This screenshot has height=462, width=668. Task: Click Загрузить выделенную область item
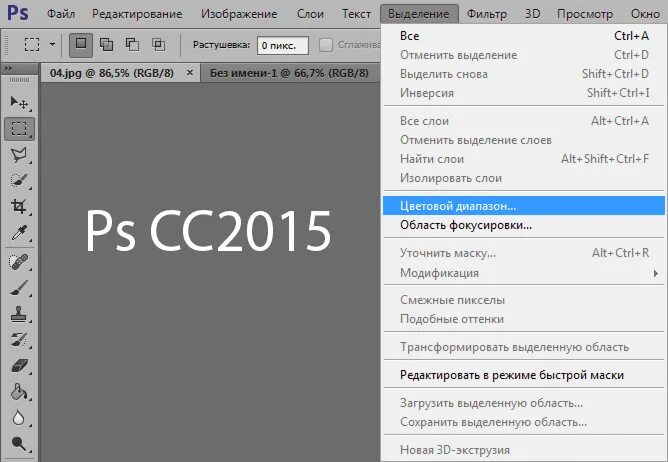click(x=524, y=403)
